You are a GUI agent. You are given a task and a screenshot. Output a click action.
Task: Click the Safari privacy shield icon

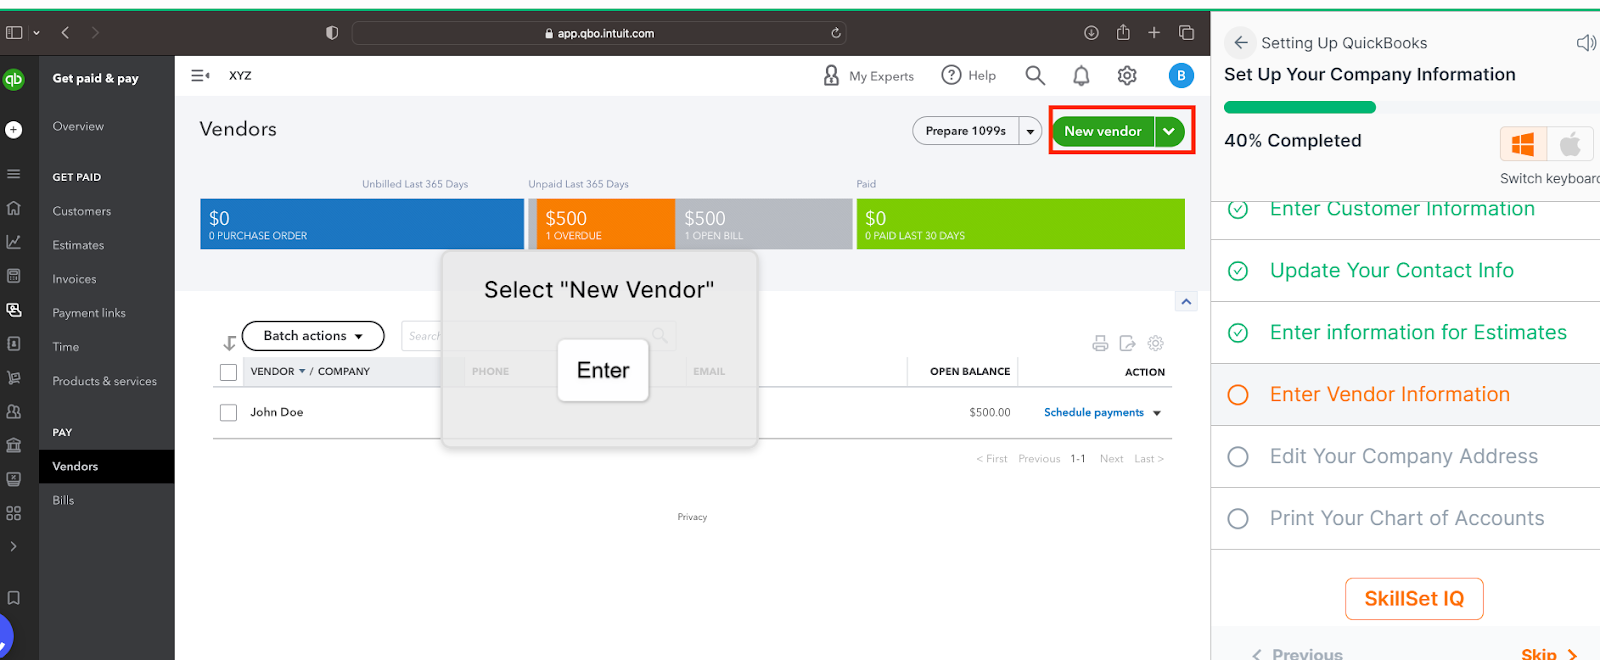pyautogui.click(x=332, y=33)
